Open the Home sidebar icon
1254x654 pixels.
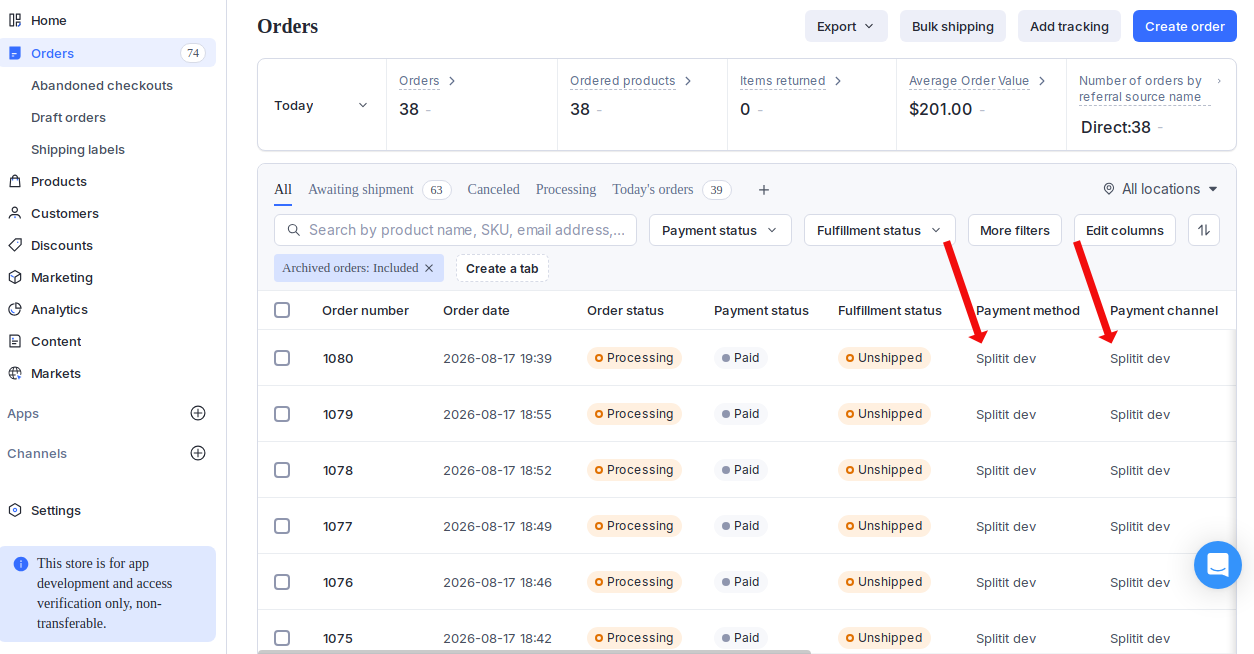tap(15, 20)
